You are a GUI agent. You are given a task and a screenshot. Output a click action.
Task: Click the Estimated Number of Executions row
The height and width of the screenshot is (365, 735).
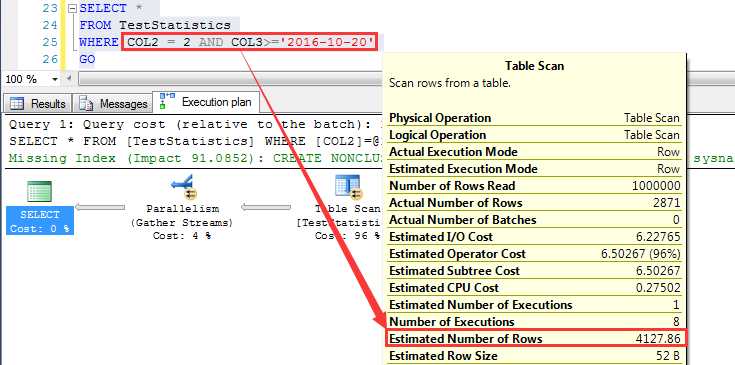(x=534, y=305)
